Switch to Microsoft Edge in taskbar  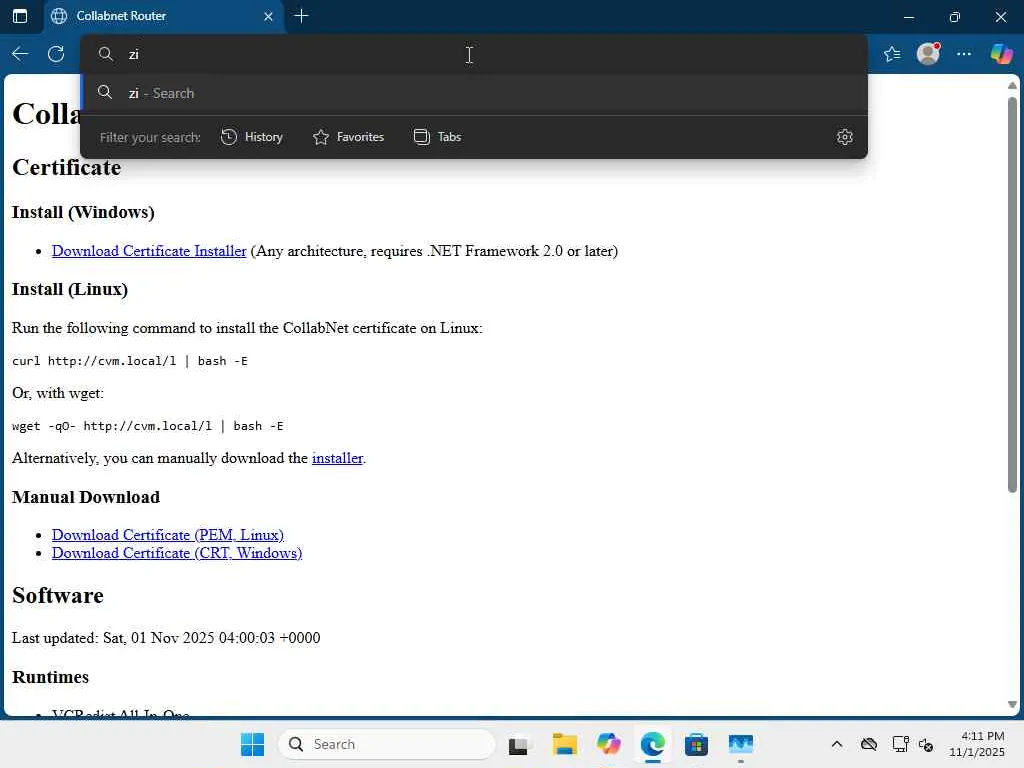click(652, 744)
